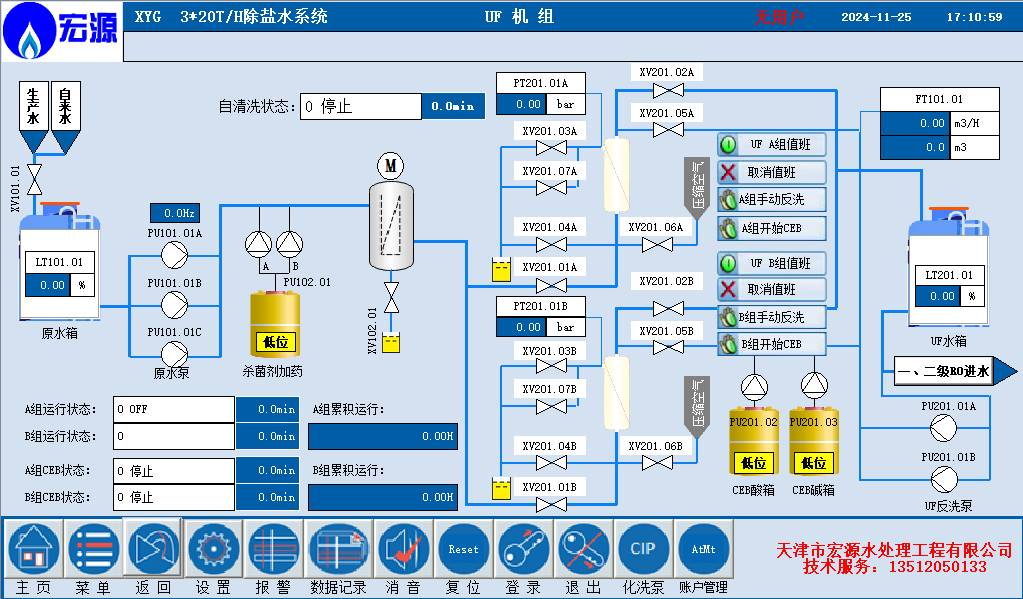Open AtMt 账户管理 icon
Viewport: 1023px width, 599px height.
703,549
